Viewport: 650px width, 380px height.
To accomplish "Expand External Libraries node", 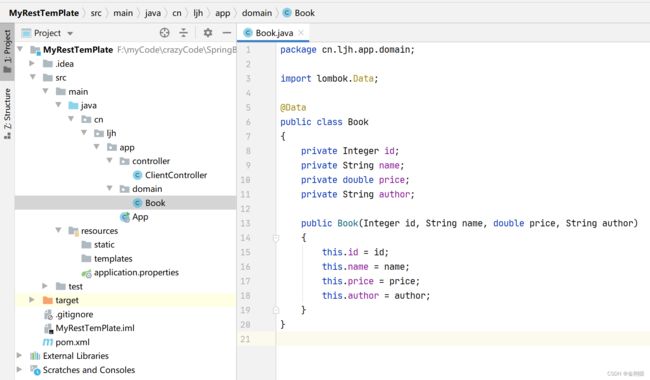I will [x=19, y=356].
